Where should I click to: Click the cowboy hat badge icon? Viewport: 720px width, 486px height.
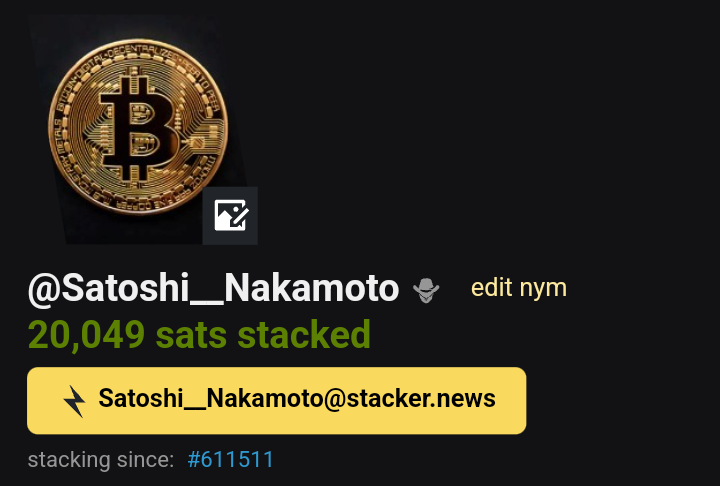426,290
